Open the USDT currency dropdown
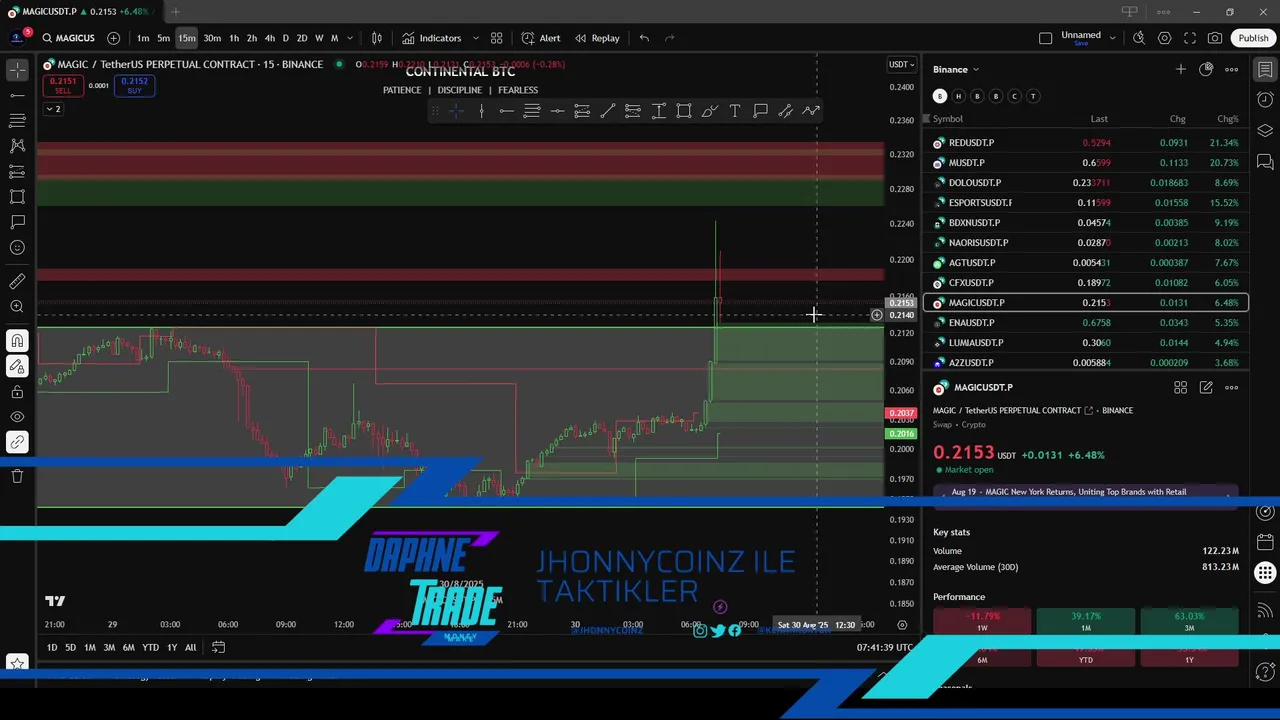 tap(901, 64)
